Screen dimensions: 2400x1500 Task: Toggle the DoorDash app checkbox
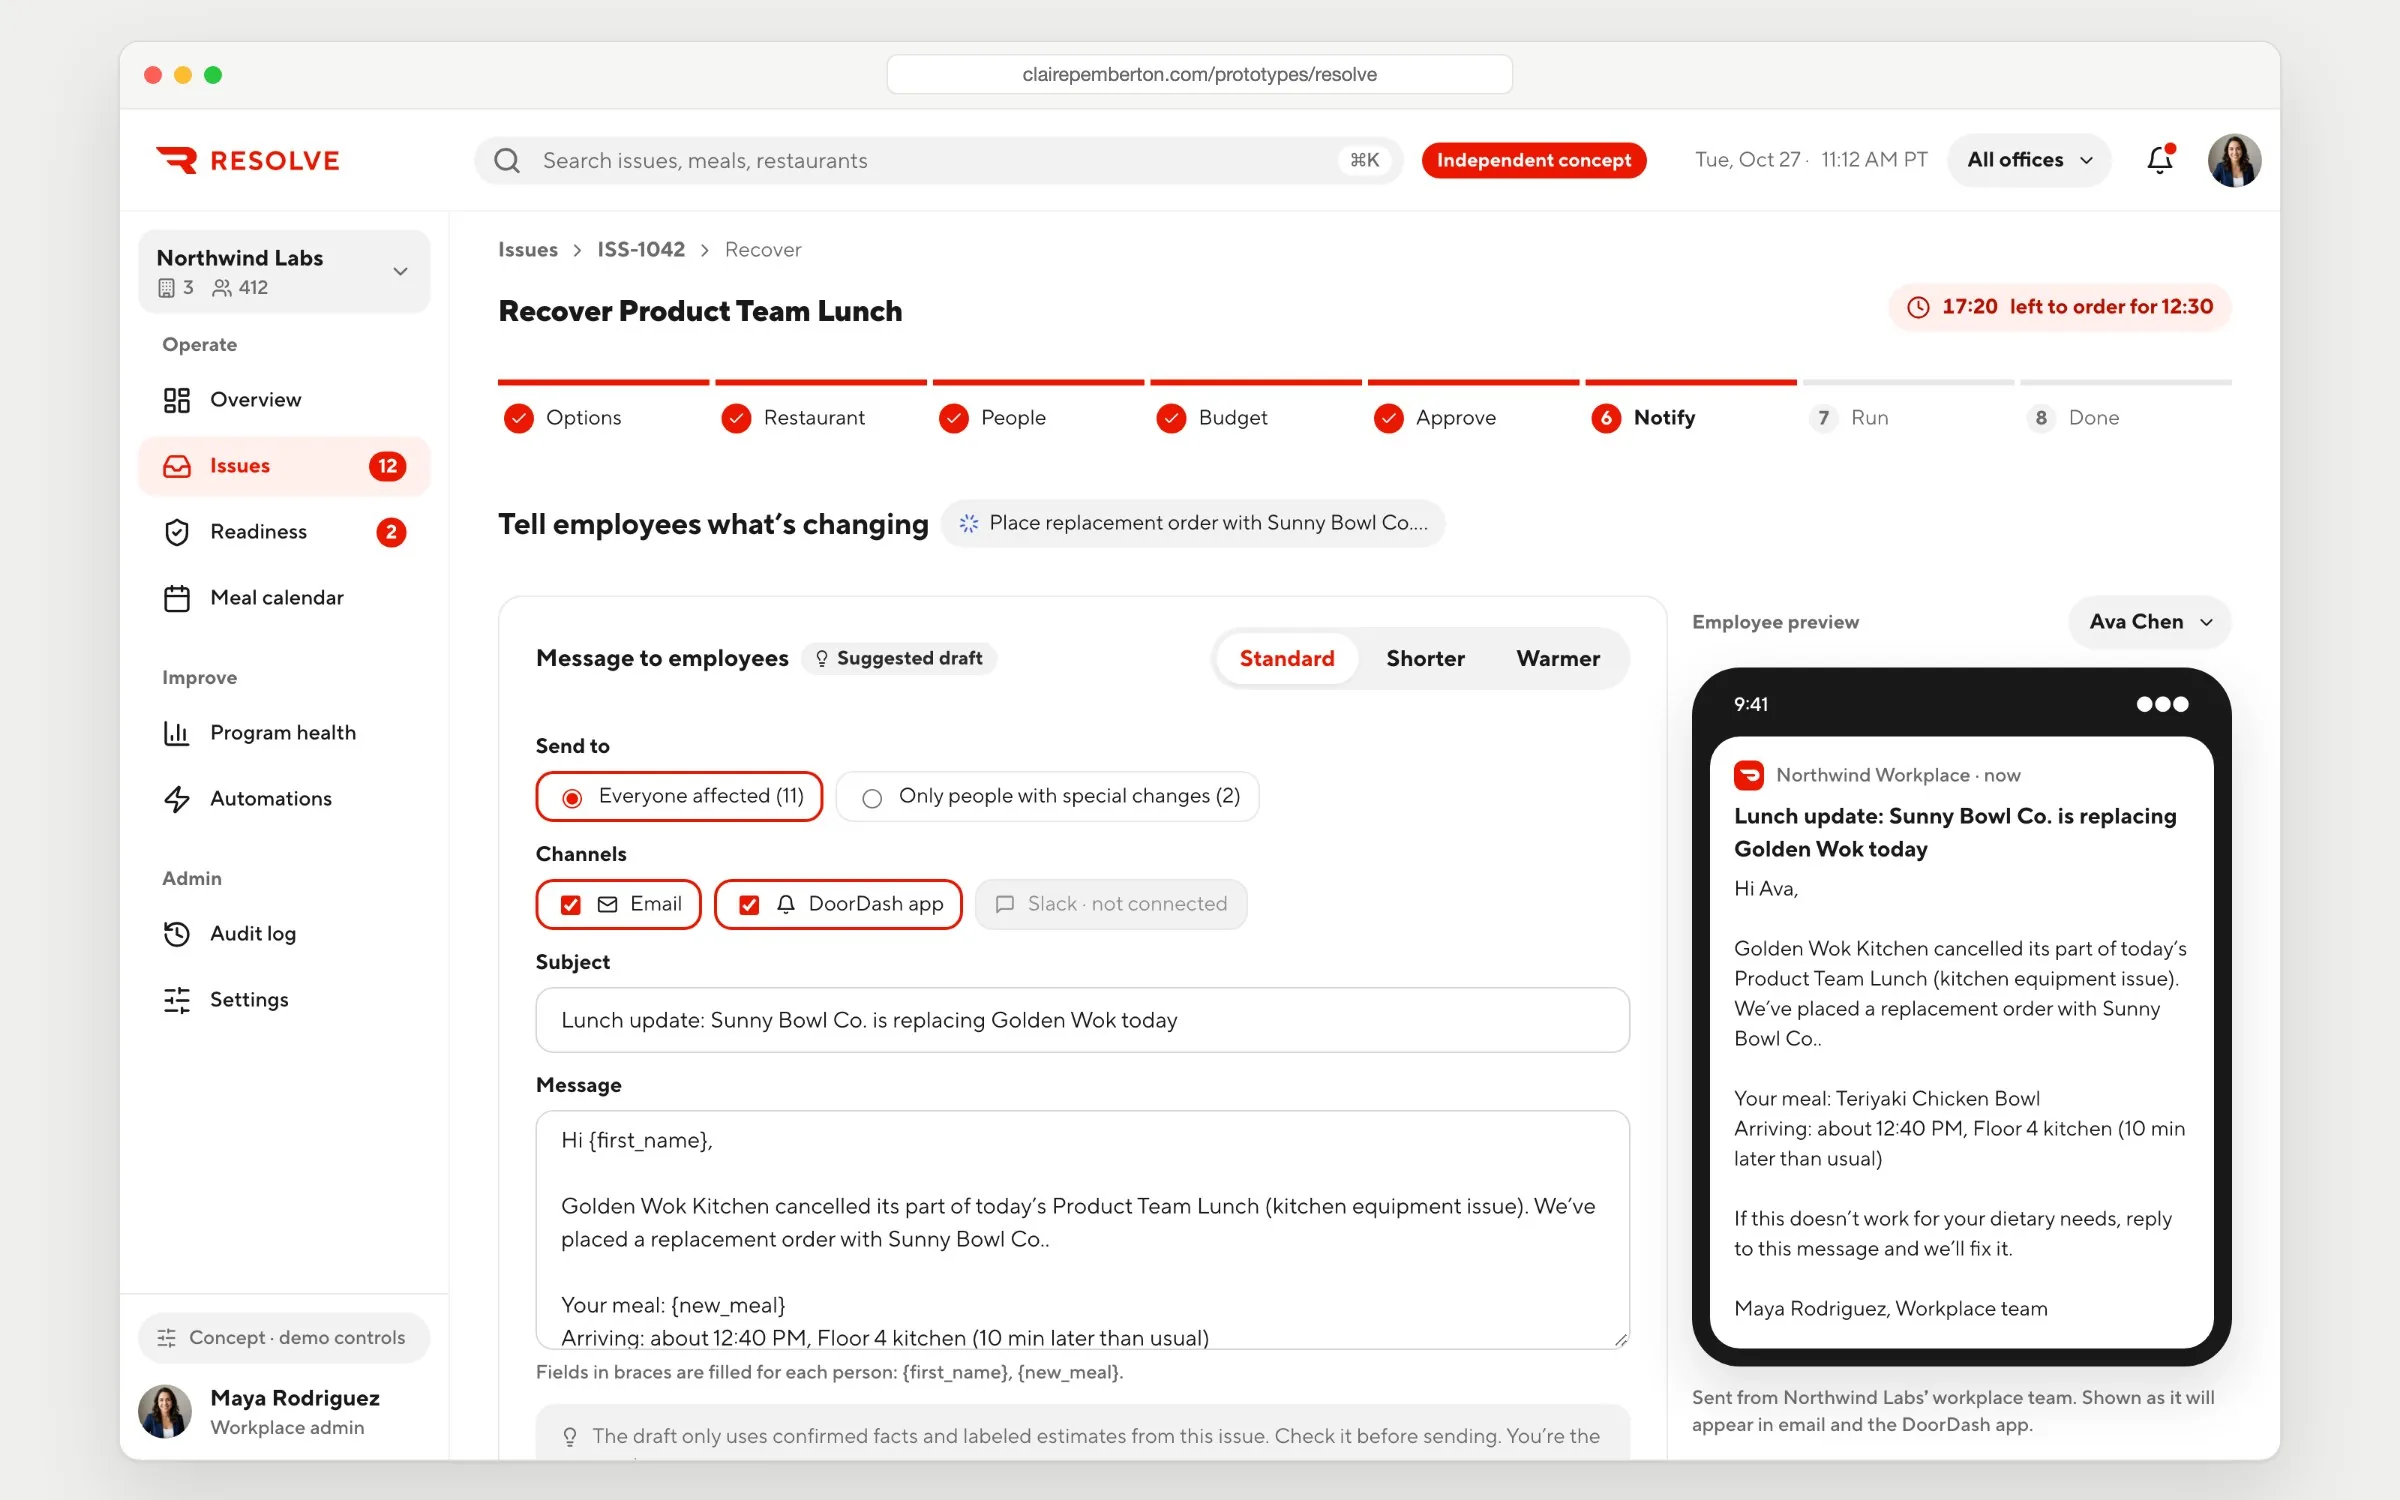pyautogui.click(x=749, y=904)
